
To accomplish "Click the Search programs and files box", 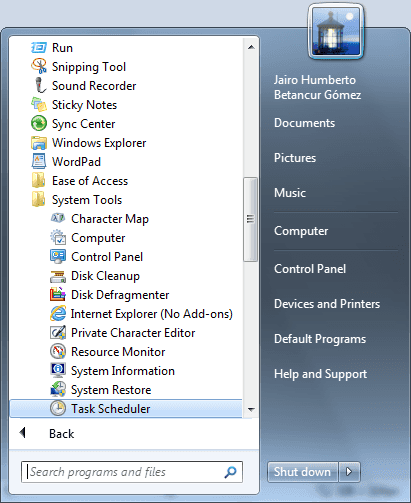I will click(x=132, y=472).
